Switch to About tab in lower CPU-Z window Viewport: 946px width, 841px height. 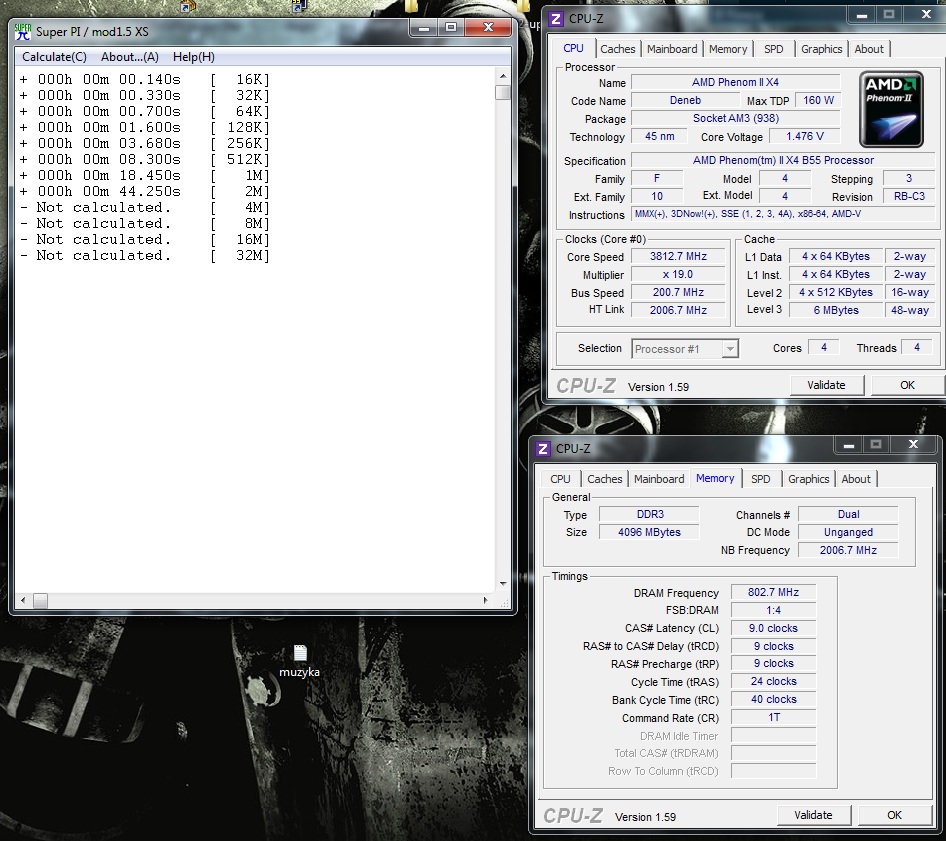856,479
